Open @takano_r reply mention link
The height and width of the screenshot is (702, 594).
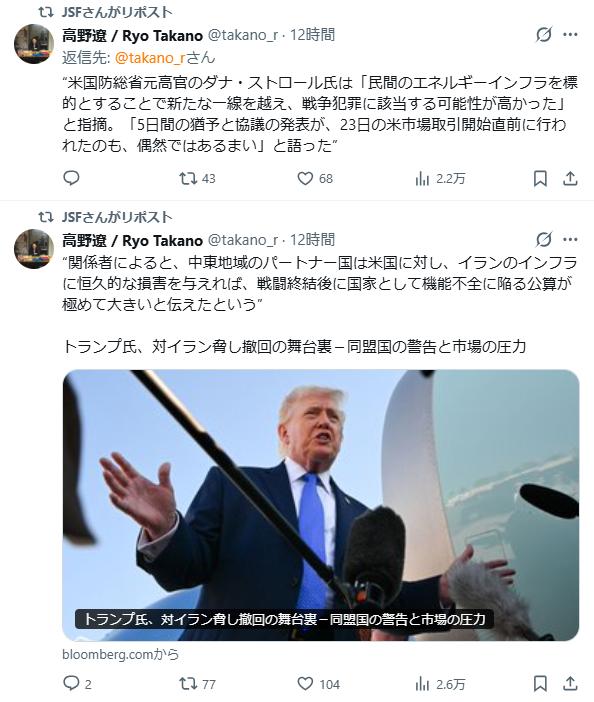(x=150, y=57)
